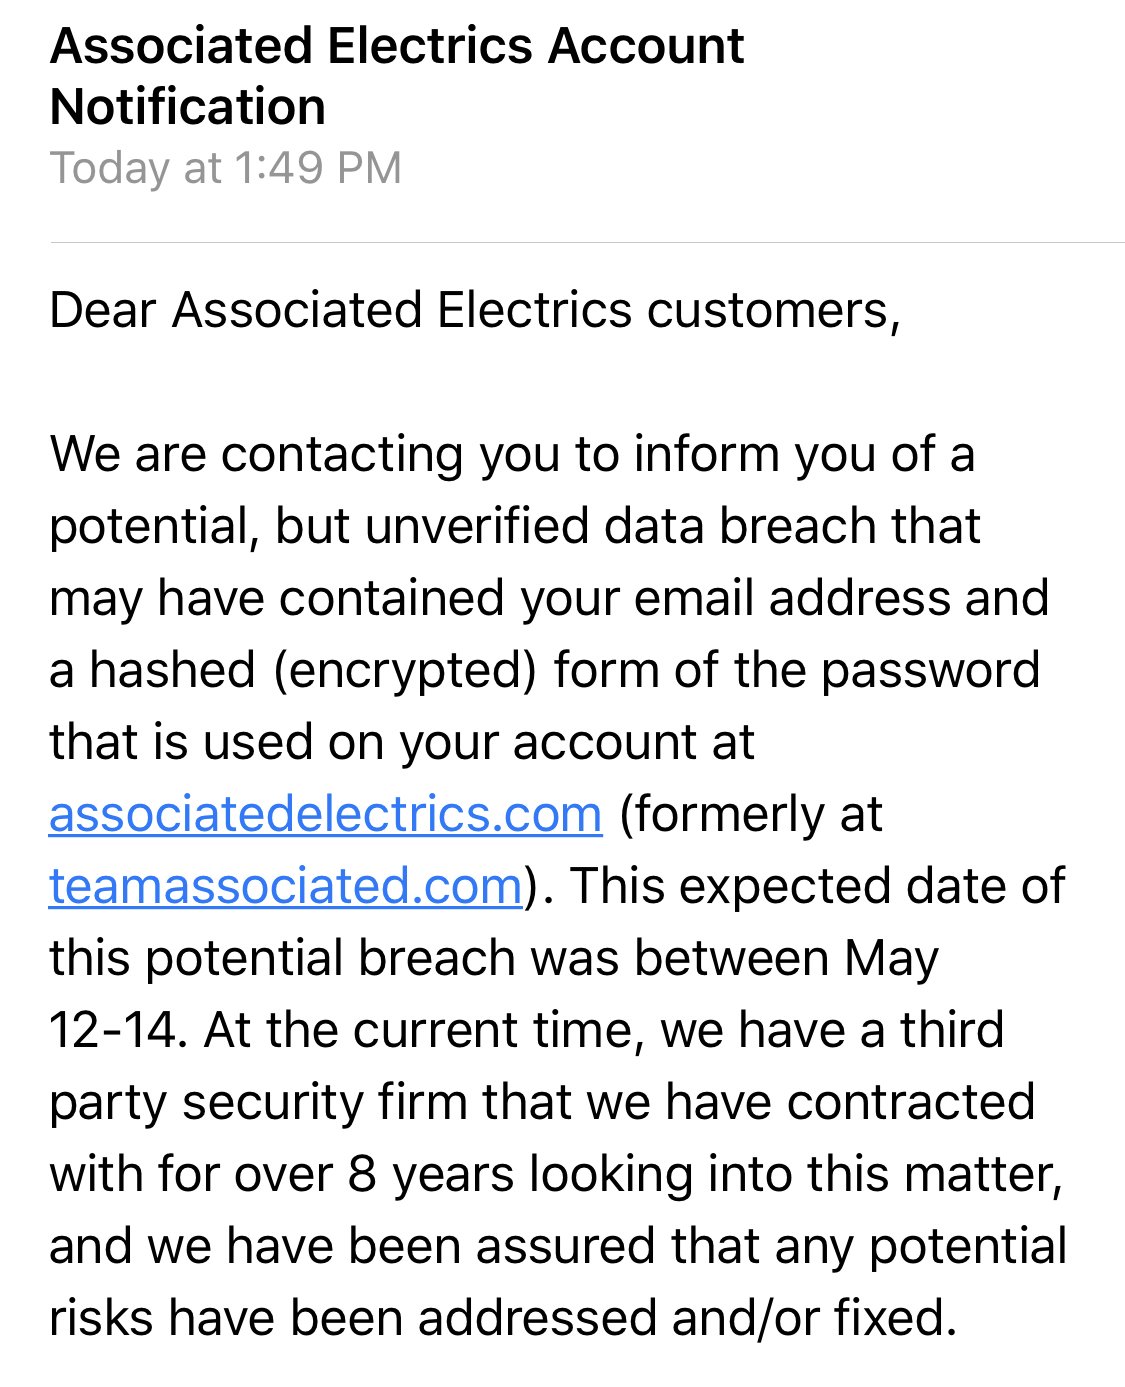This screenshot has width=1125, height=1387.
Task: Tap the phrase looking into this matter
Action: (x=796, y=1174)
